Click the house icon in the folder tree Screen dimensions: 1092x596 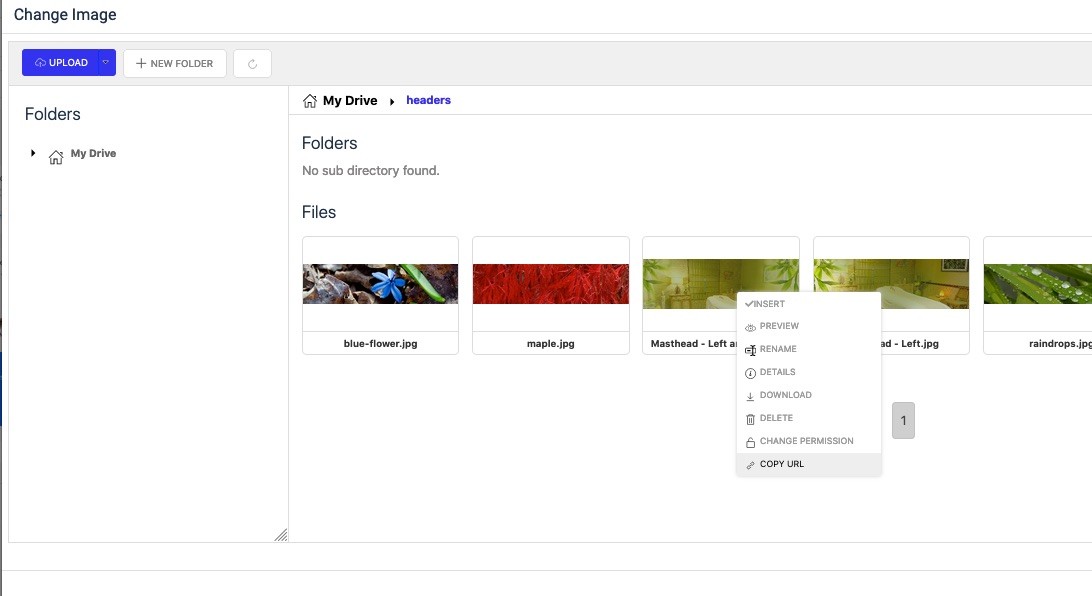tap(56, 155)
